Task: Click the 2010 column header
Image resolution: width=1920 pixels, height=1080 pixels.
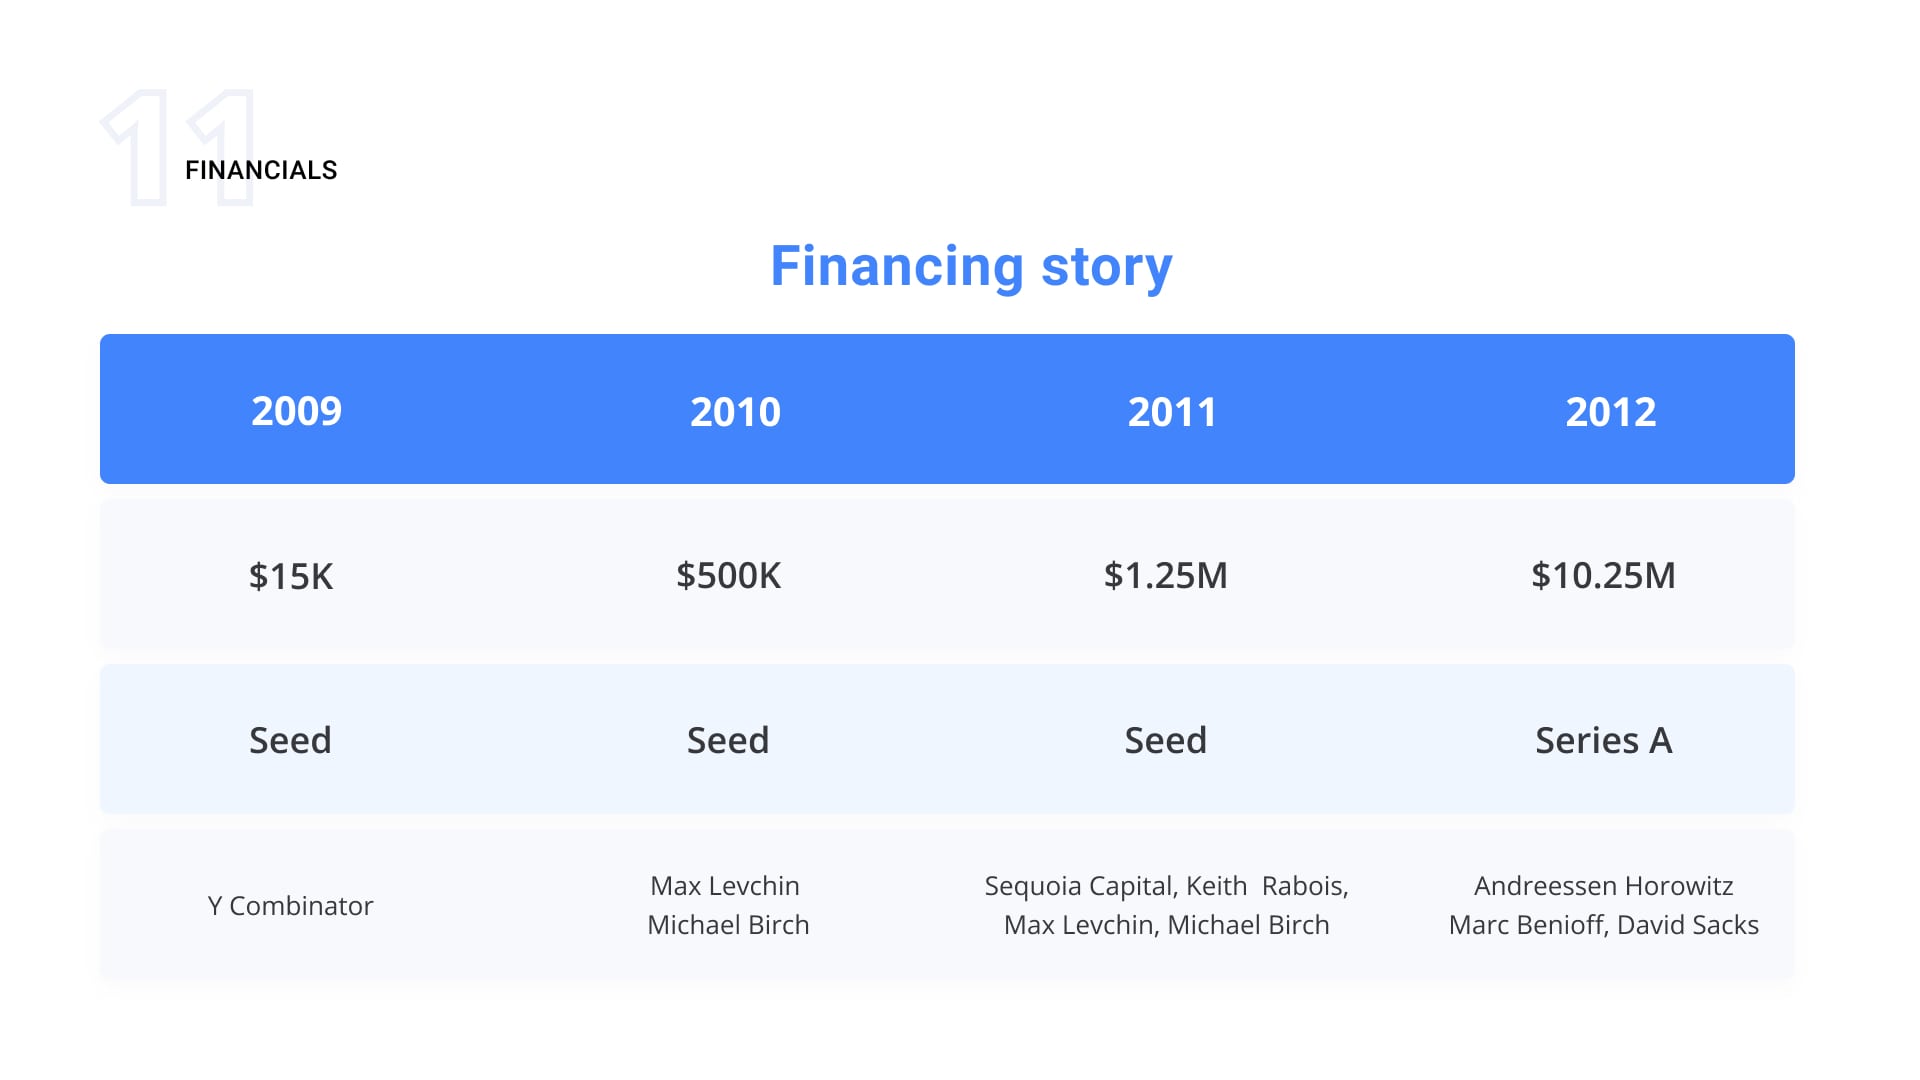Action: point(735,412)
